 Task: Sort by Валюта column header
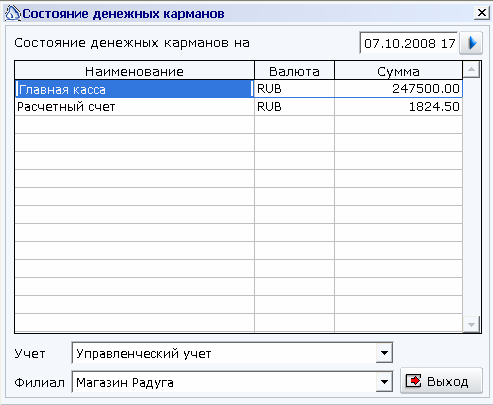click(294, 71)
